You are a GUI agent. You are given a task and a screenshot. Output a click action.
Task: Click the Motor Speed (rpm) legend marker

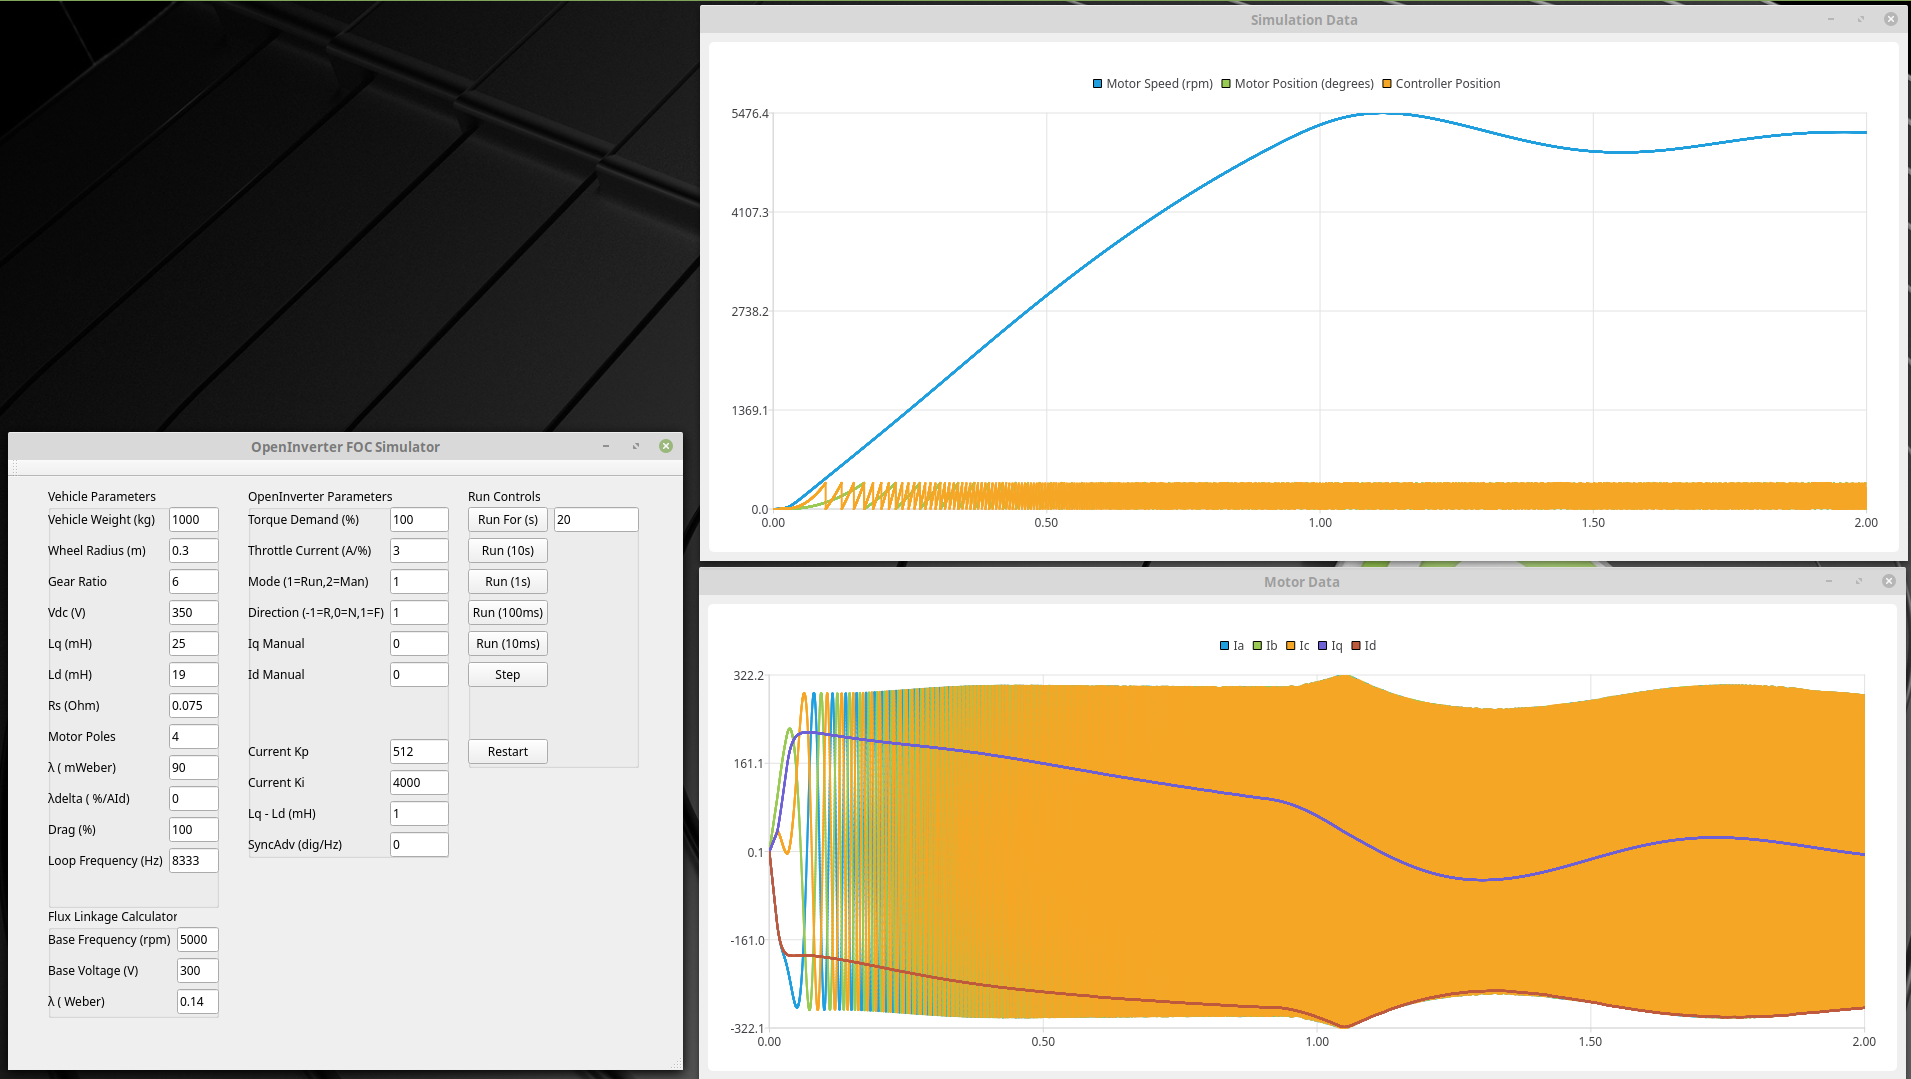(x=1097, y=84)
